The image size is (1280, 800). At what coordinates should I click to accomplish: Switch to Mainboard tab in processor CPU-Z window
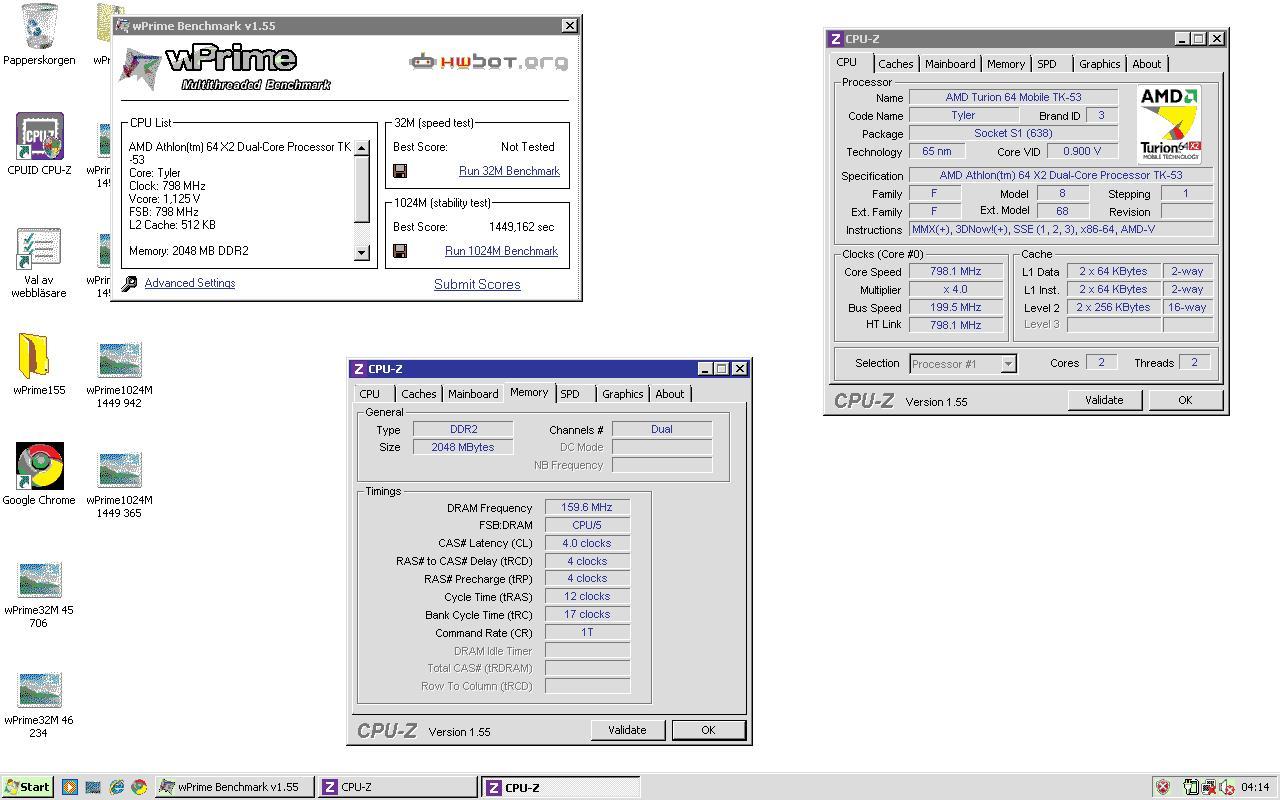(x=950, y=64)
